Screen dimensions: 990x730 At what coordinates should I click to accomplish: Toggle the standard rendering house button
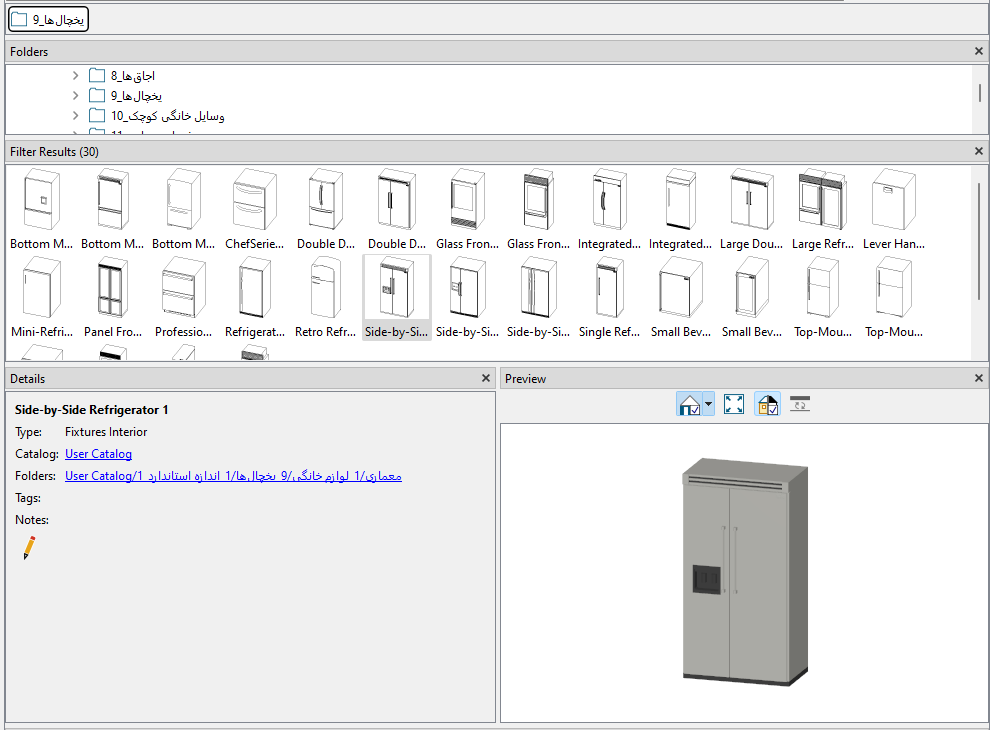689,404
